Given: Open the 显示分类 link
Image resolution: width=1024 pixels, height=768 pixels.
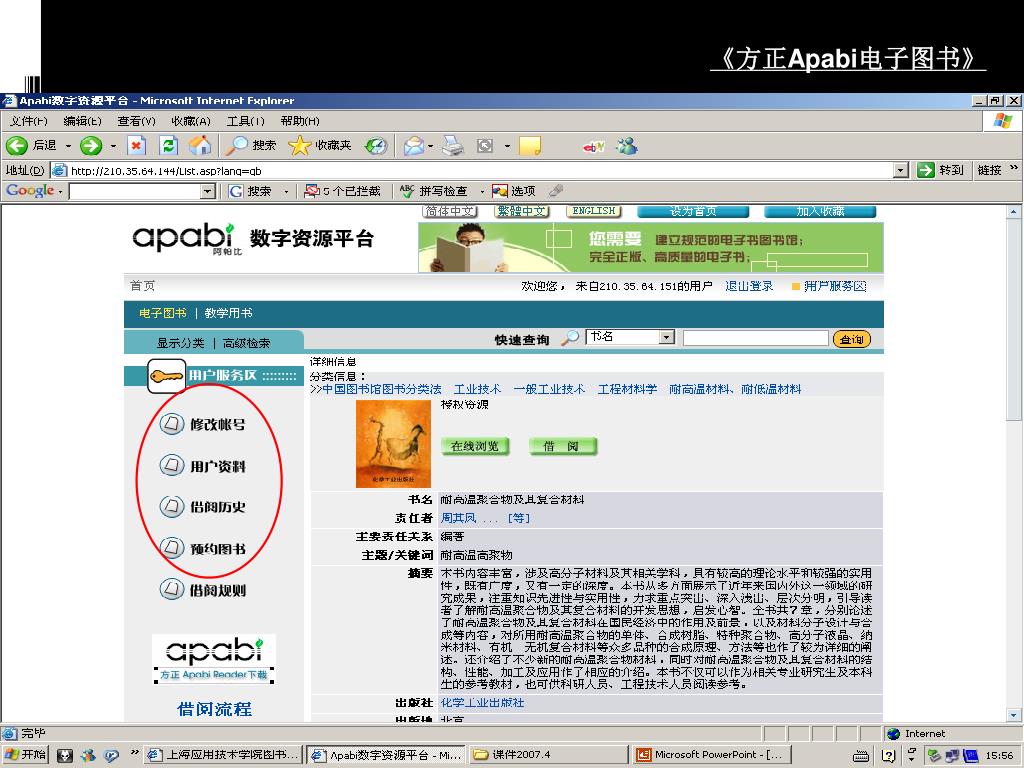Looking at the screenshot, I should tap(180, 343).
